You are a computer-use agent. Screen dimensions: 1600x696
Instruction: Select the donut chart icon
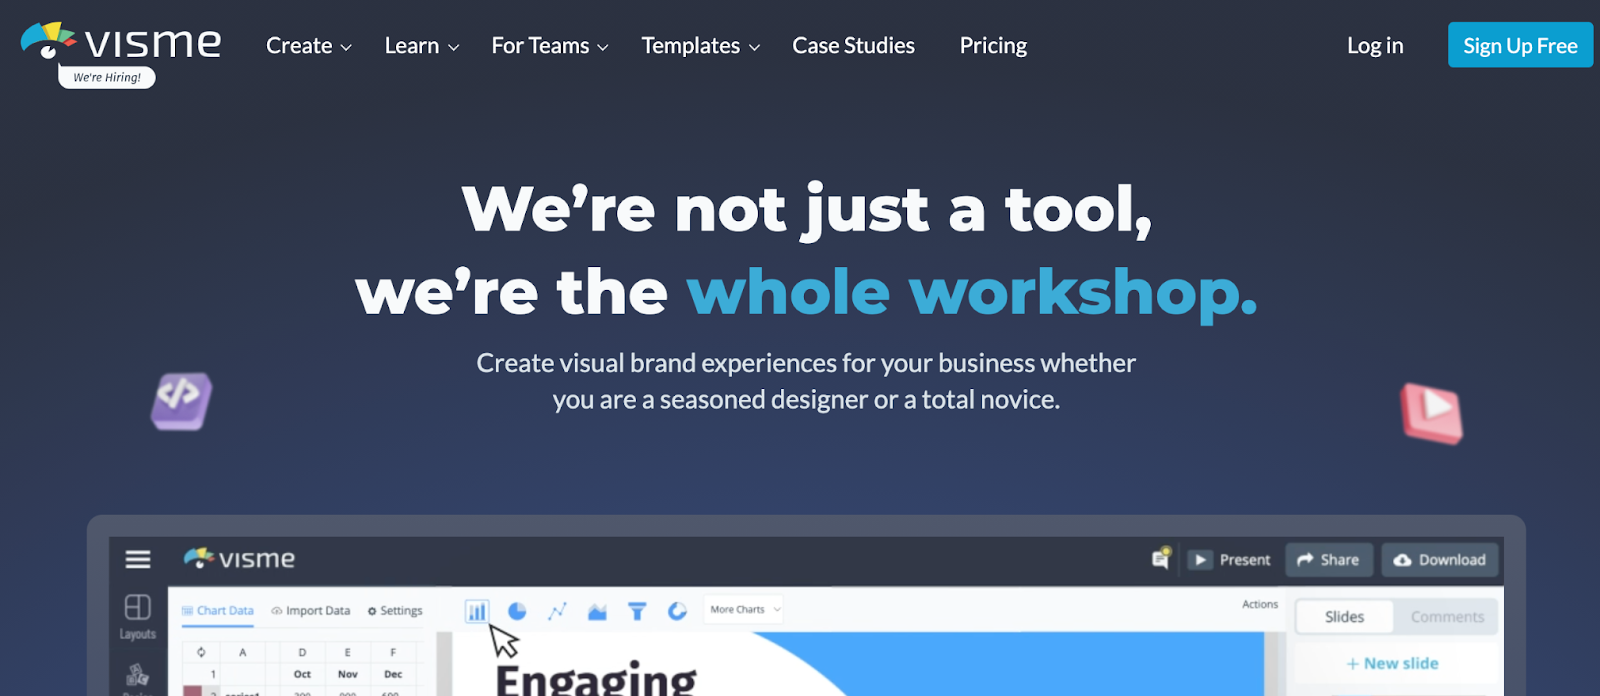677,611
